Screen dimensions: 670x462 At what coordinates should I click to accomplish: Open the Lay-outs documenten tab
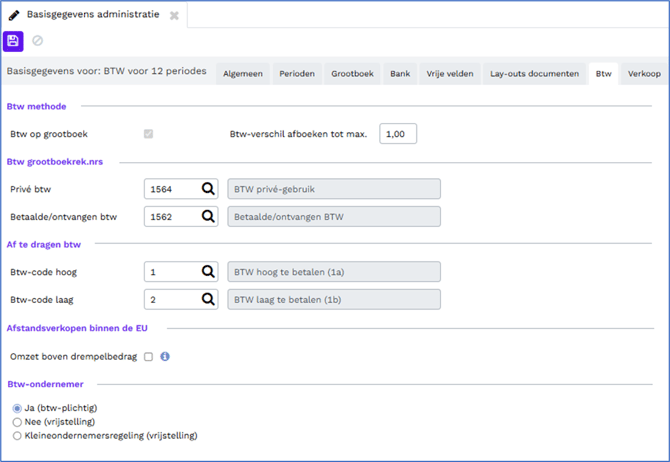(534, 73)
